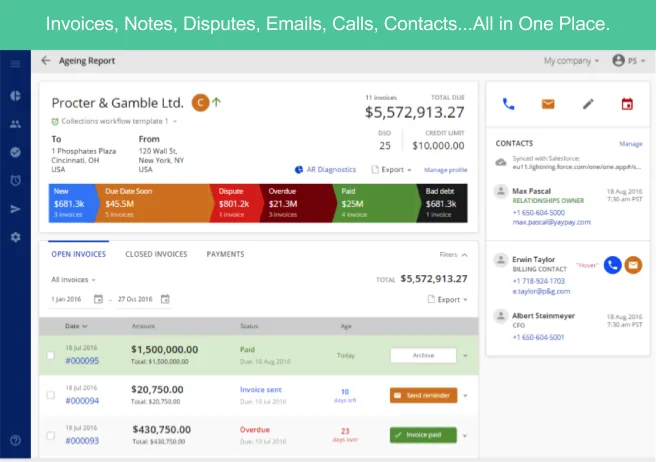Open the calendar picker for 27 Oct 2016

165,299
